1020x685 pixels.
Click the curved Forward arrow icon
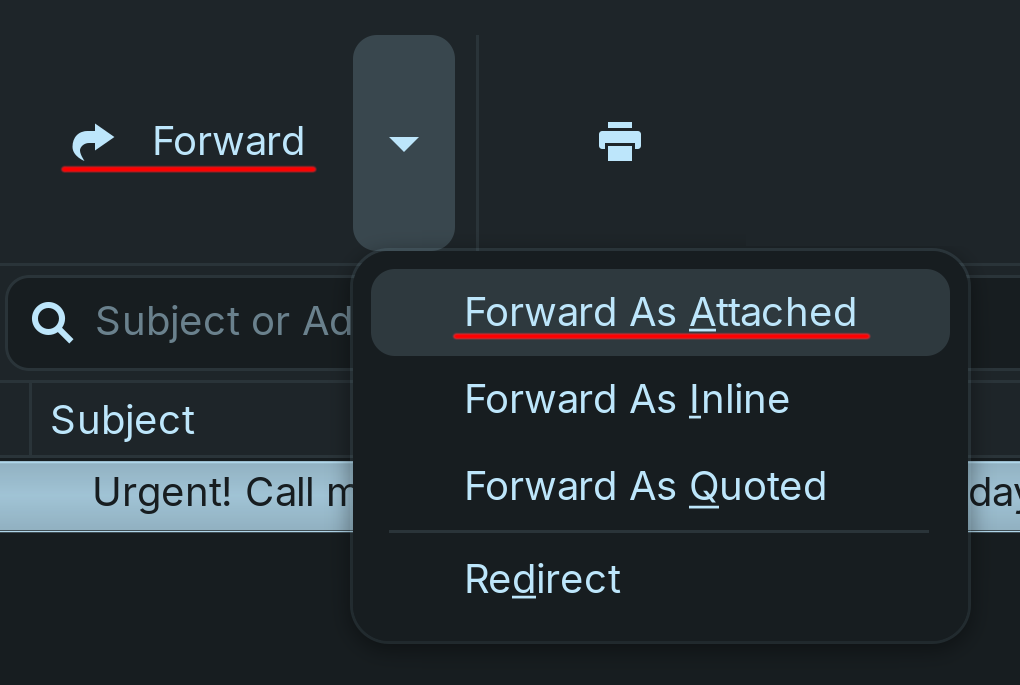point(93,142)
